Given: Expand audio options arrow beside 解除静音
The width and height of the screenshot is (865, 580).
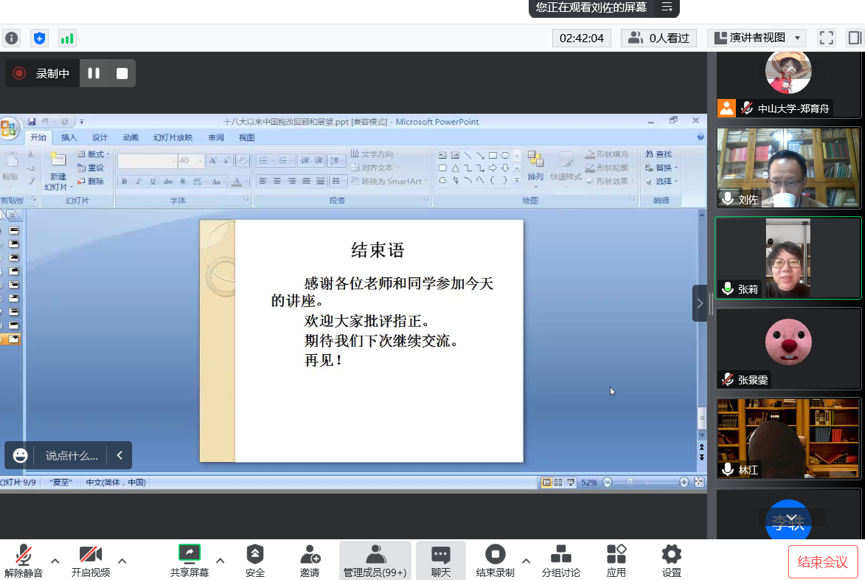Looking at the screenshot, I should pos(55,561).
